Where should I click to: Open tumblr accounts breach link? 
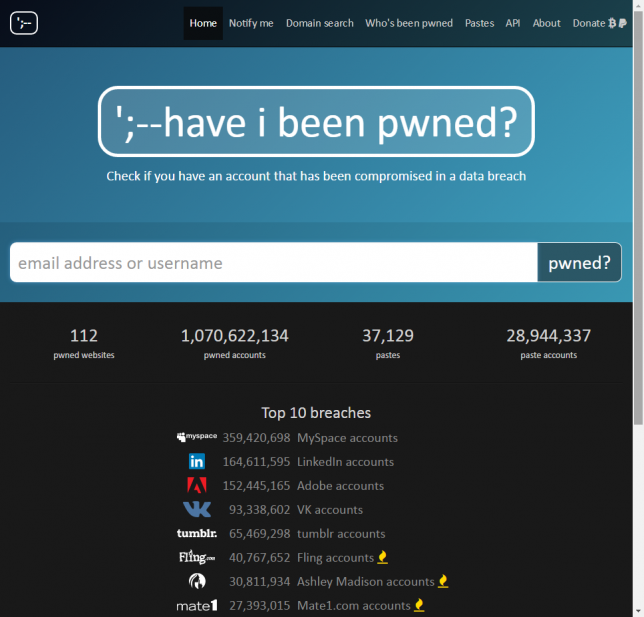click(341, 533)
